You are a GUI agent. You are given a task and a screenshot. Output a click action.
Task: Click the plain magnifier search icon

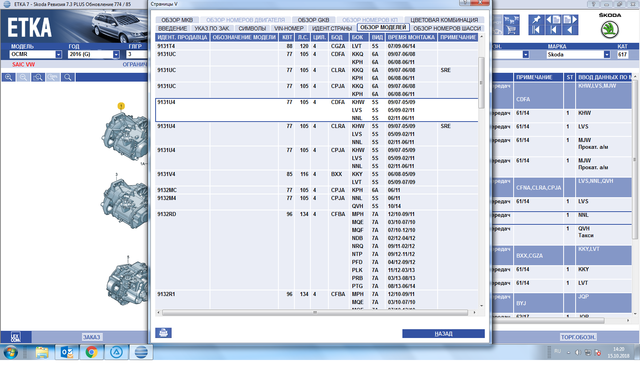click(x=68, y=77)
